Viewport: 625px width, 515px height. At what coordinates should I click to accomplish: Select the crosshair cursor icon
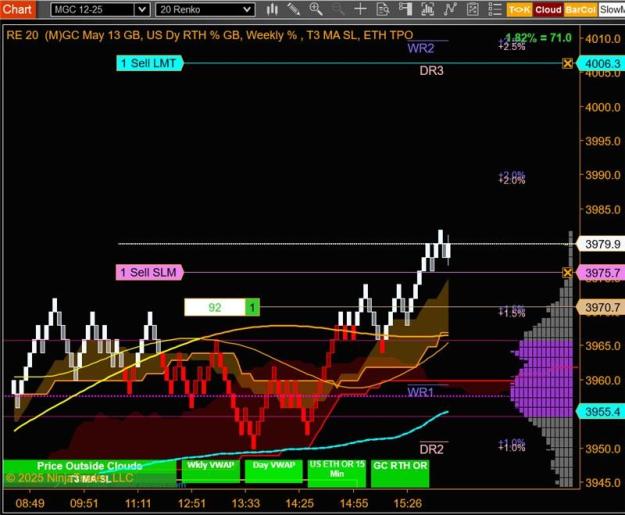360,9
